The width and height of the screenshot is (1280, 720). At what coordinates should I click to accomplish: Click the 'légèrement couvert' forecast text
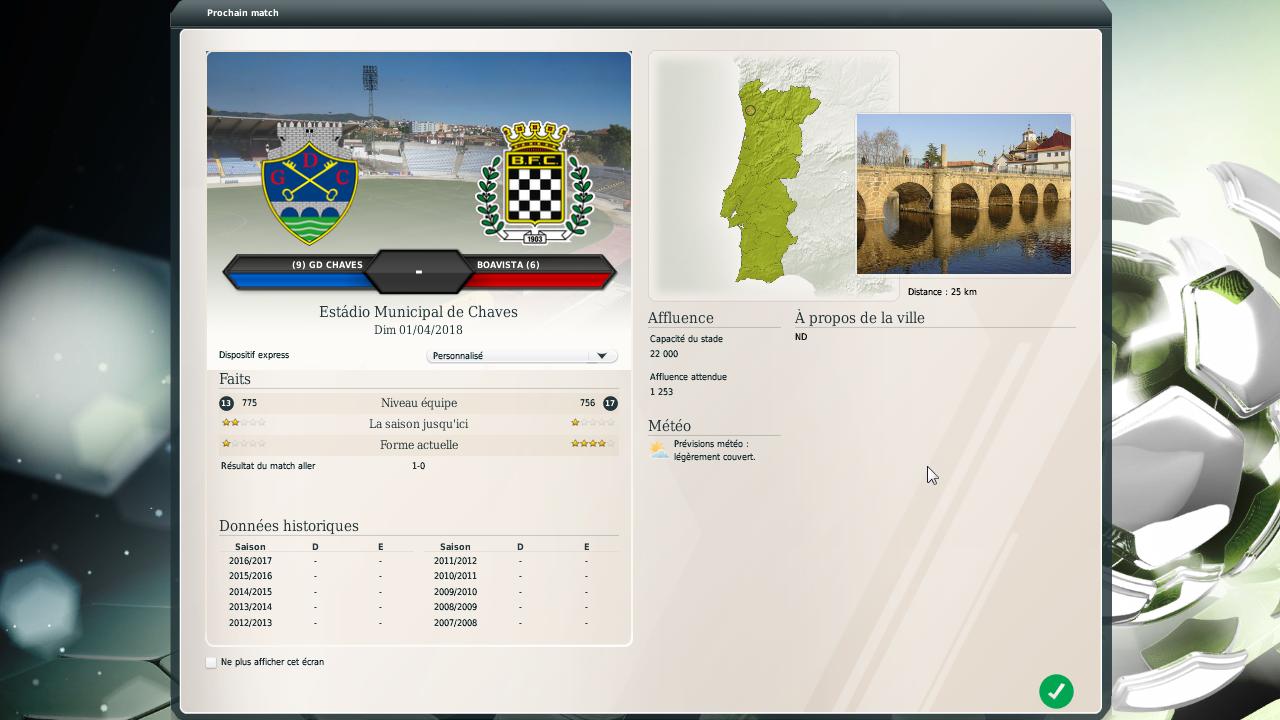click(x=715, y=457)
